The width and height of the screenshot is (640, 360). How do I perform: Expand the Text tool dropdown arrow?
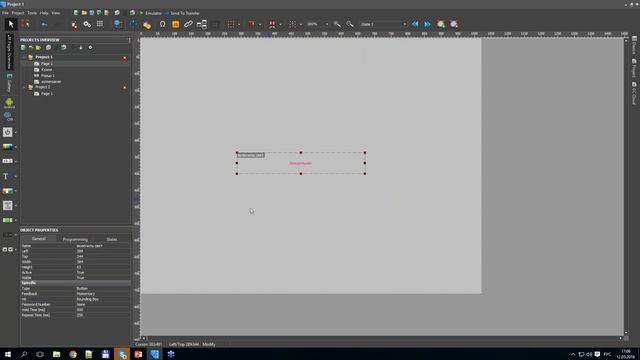16,176
